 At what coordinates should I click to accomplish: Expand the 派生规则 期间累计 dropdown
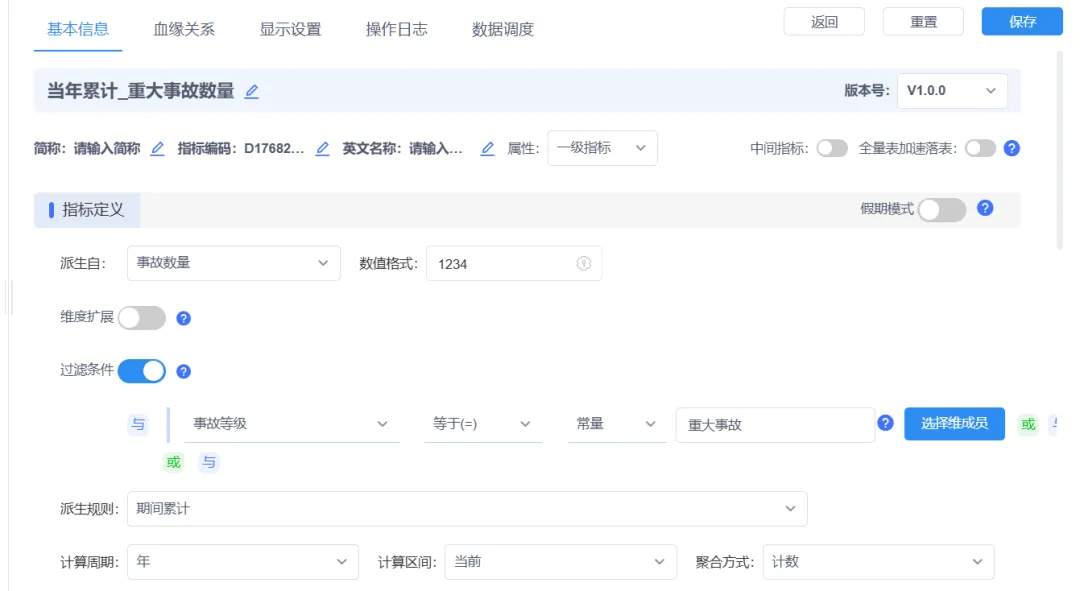pos(467,509)
